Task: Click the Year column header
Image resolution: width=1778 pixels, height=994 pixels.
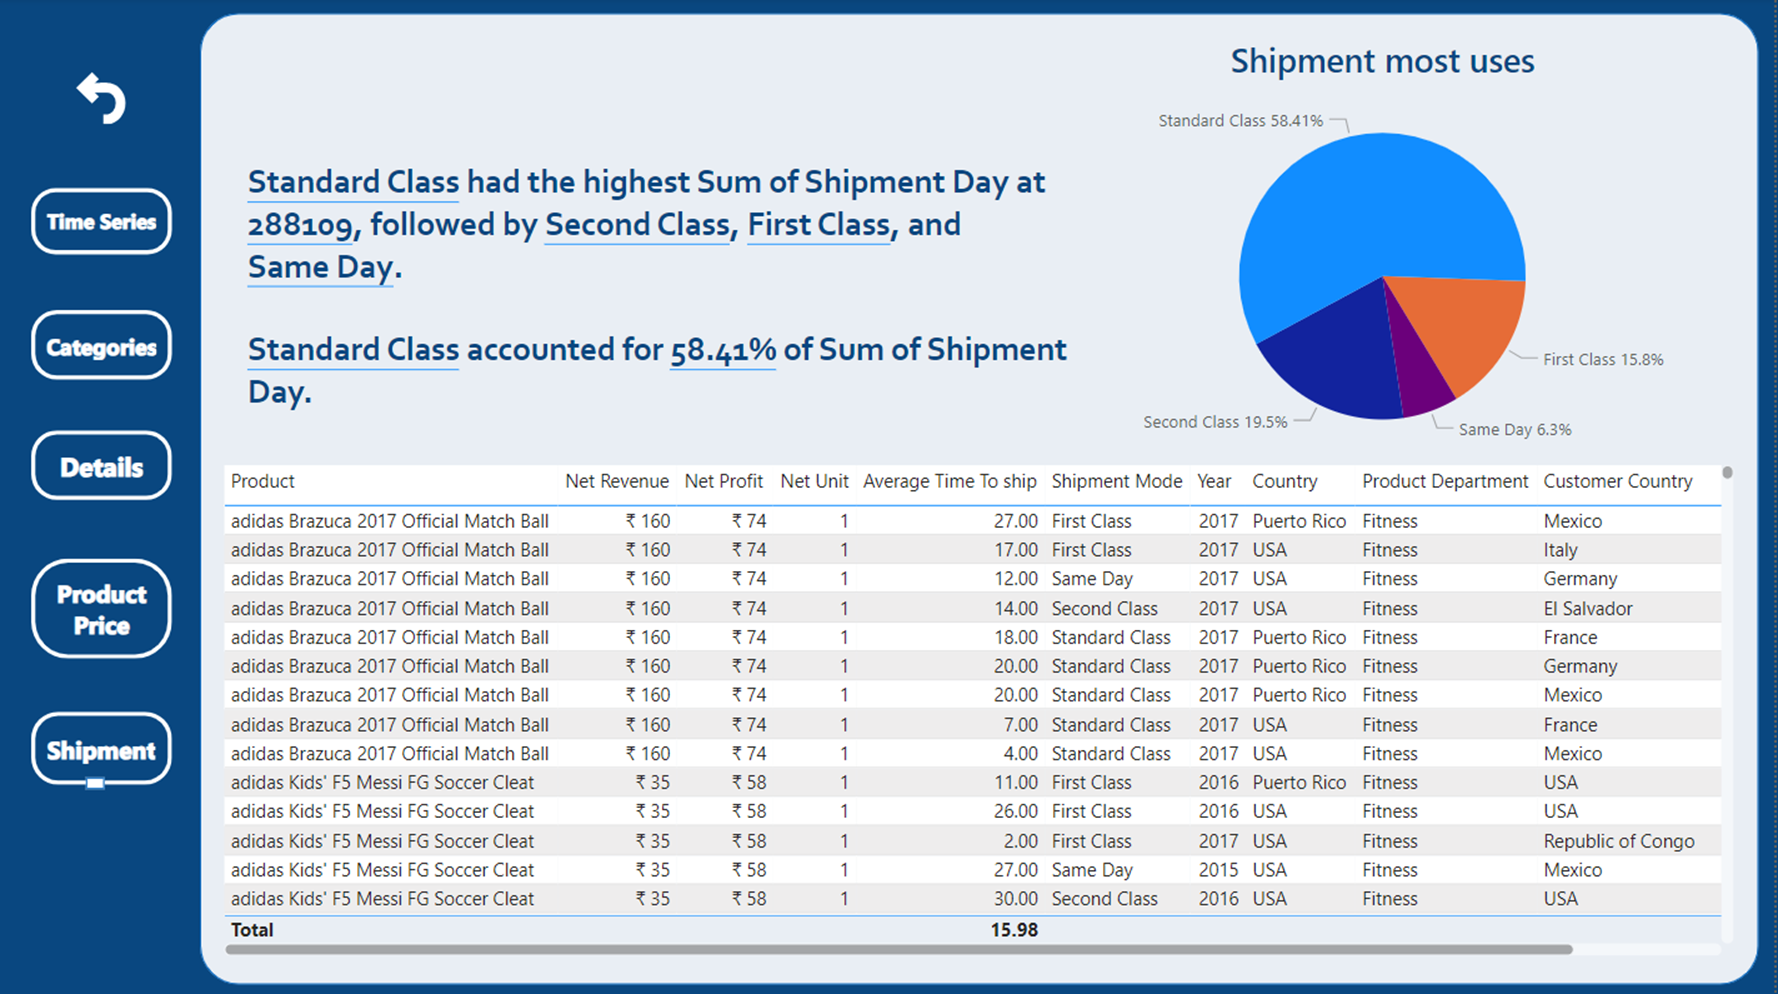Action: [1213, 481]
